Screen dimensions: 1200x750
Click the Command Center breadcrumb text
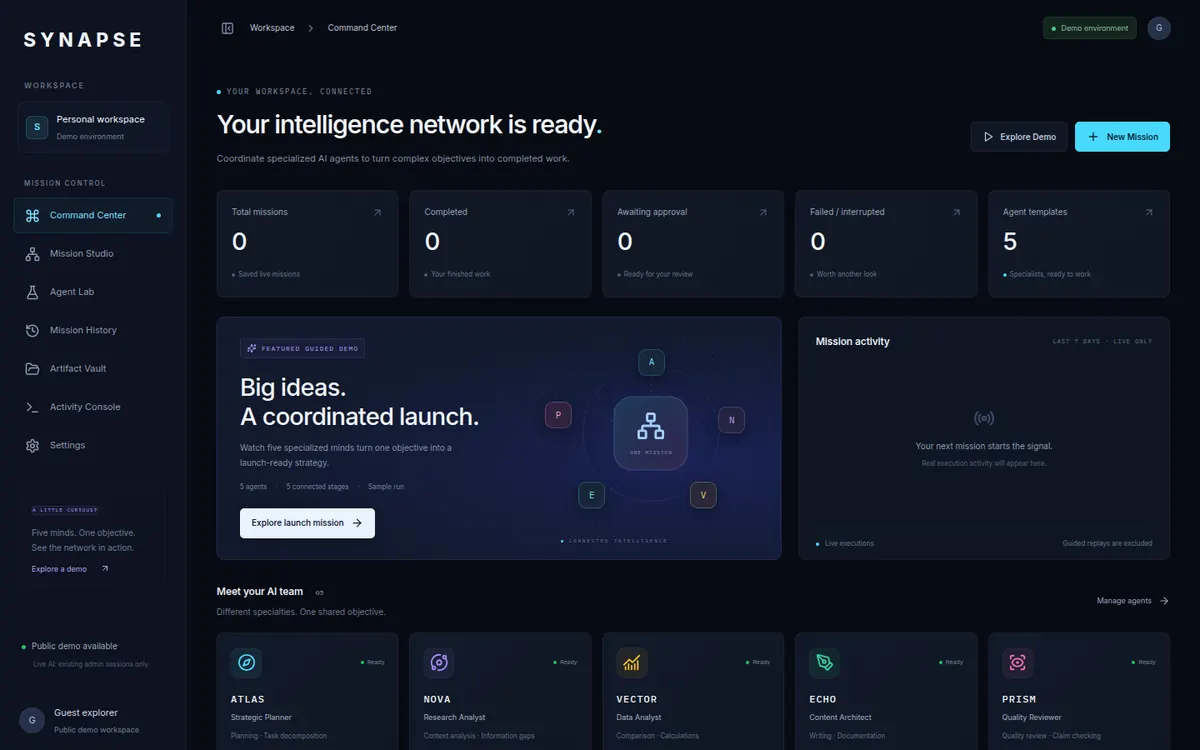[362, 28]
